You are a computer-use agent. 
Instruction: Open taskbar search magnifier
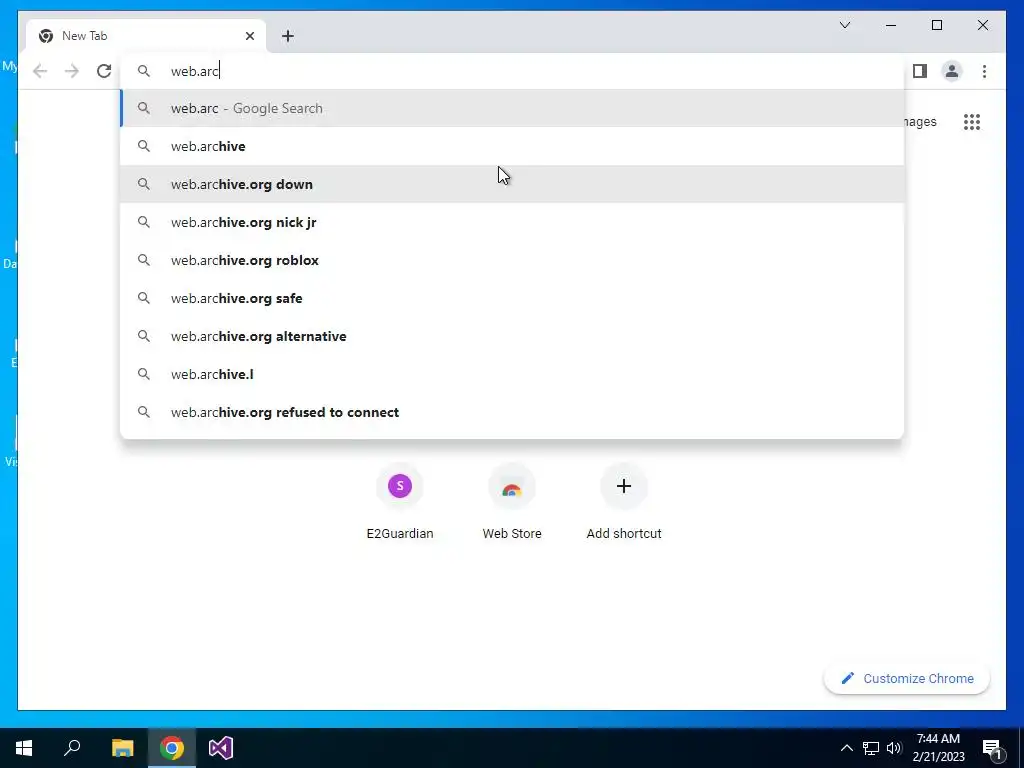click(72, 748)
